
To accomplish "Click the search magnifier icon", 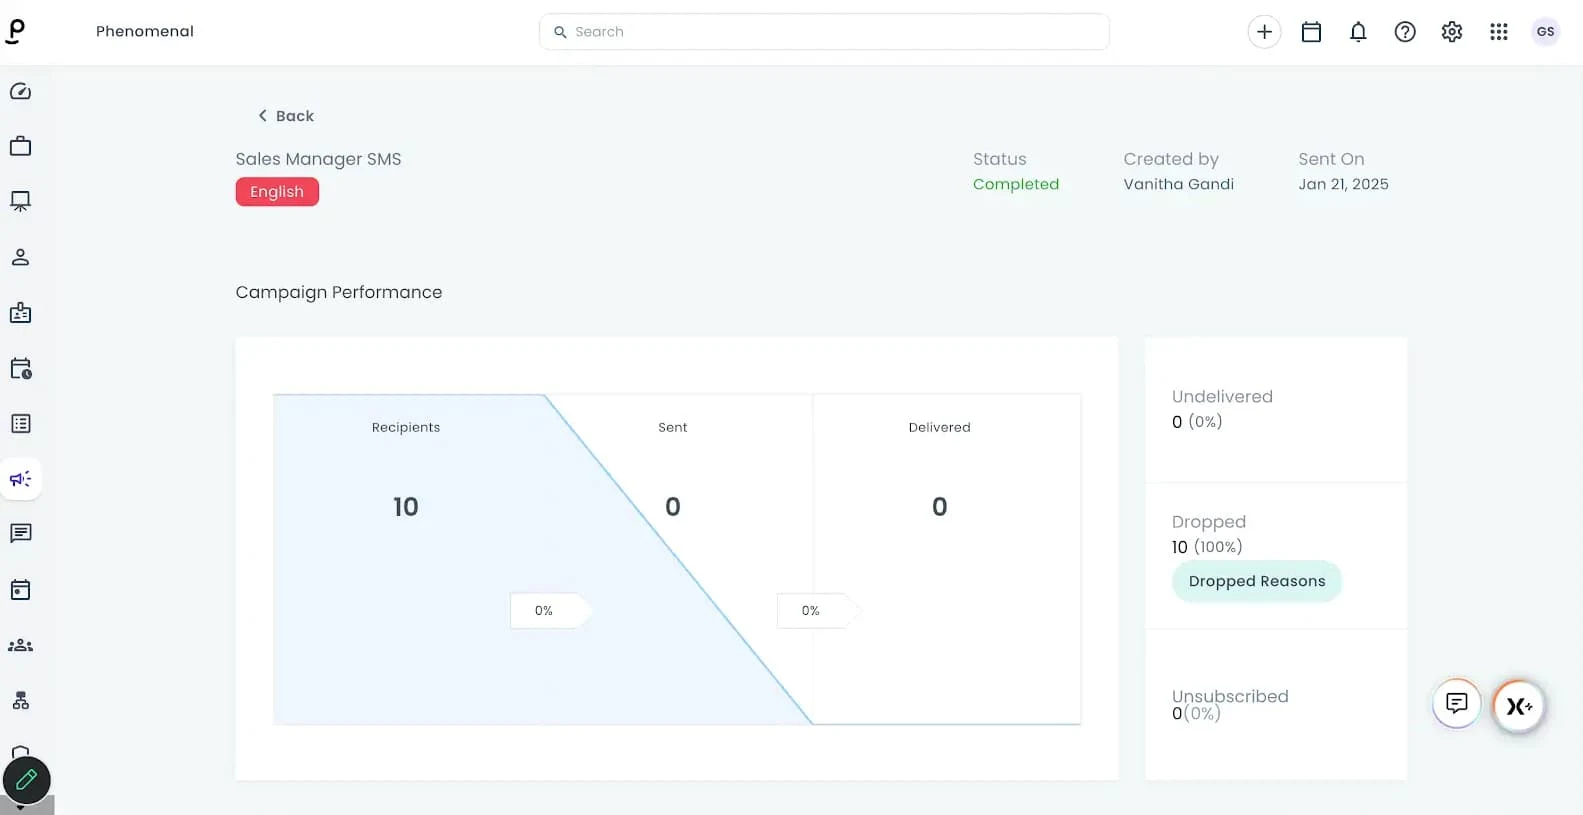I will 560,32.
